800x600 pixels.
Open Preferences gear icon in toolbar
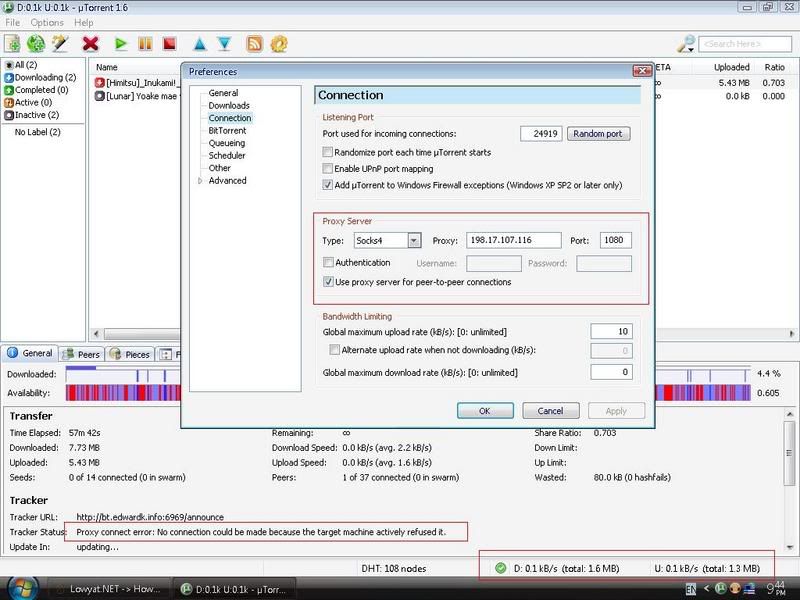[279, 44]
